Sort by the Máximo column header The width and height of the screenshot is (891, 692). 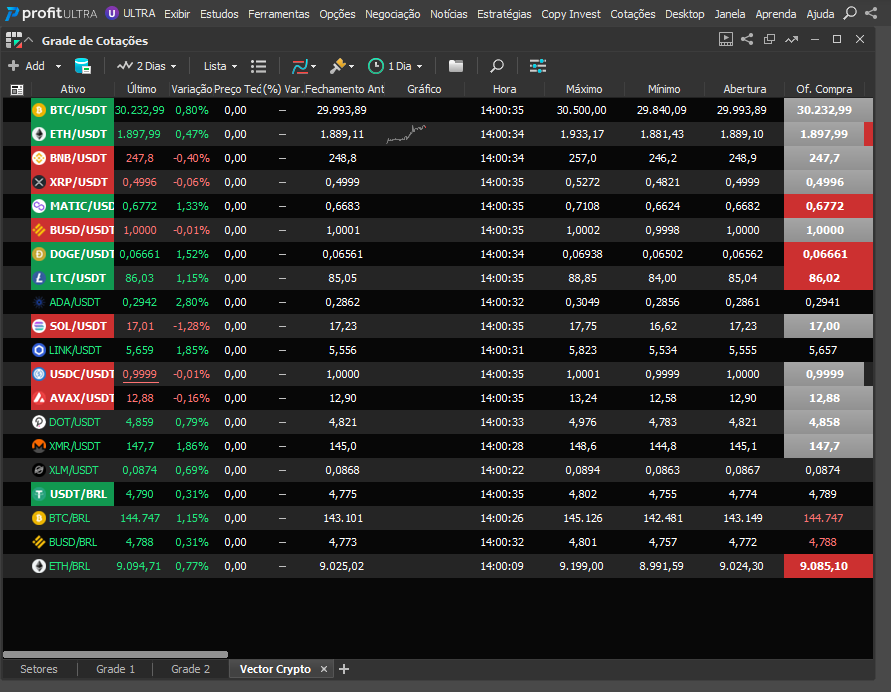(x=584, y=89)
